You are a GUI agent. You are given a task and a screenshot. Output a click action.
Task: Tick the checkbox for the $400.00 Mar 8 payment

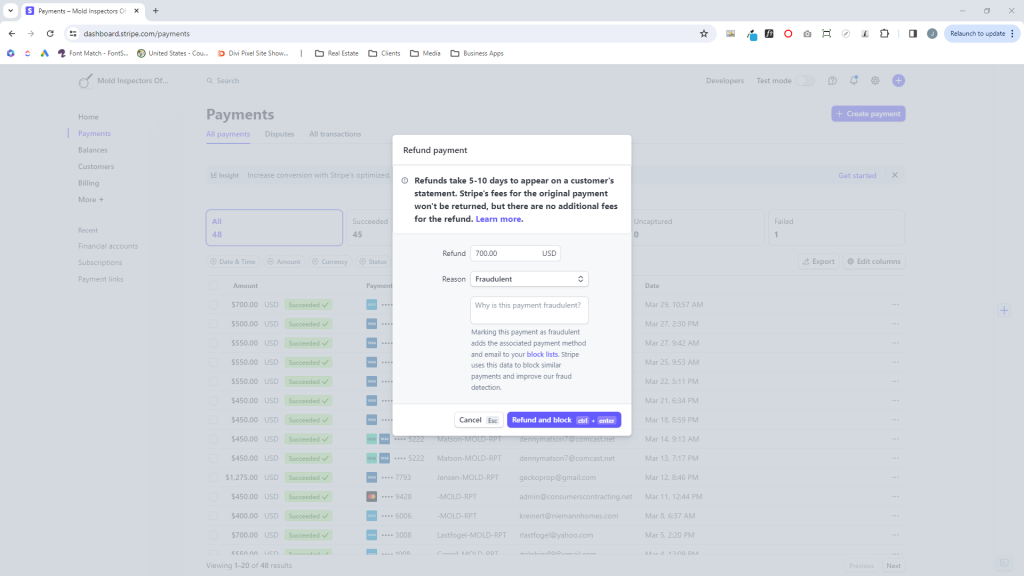click(214, 516)
